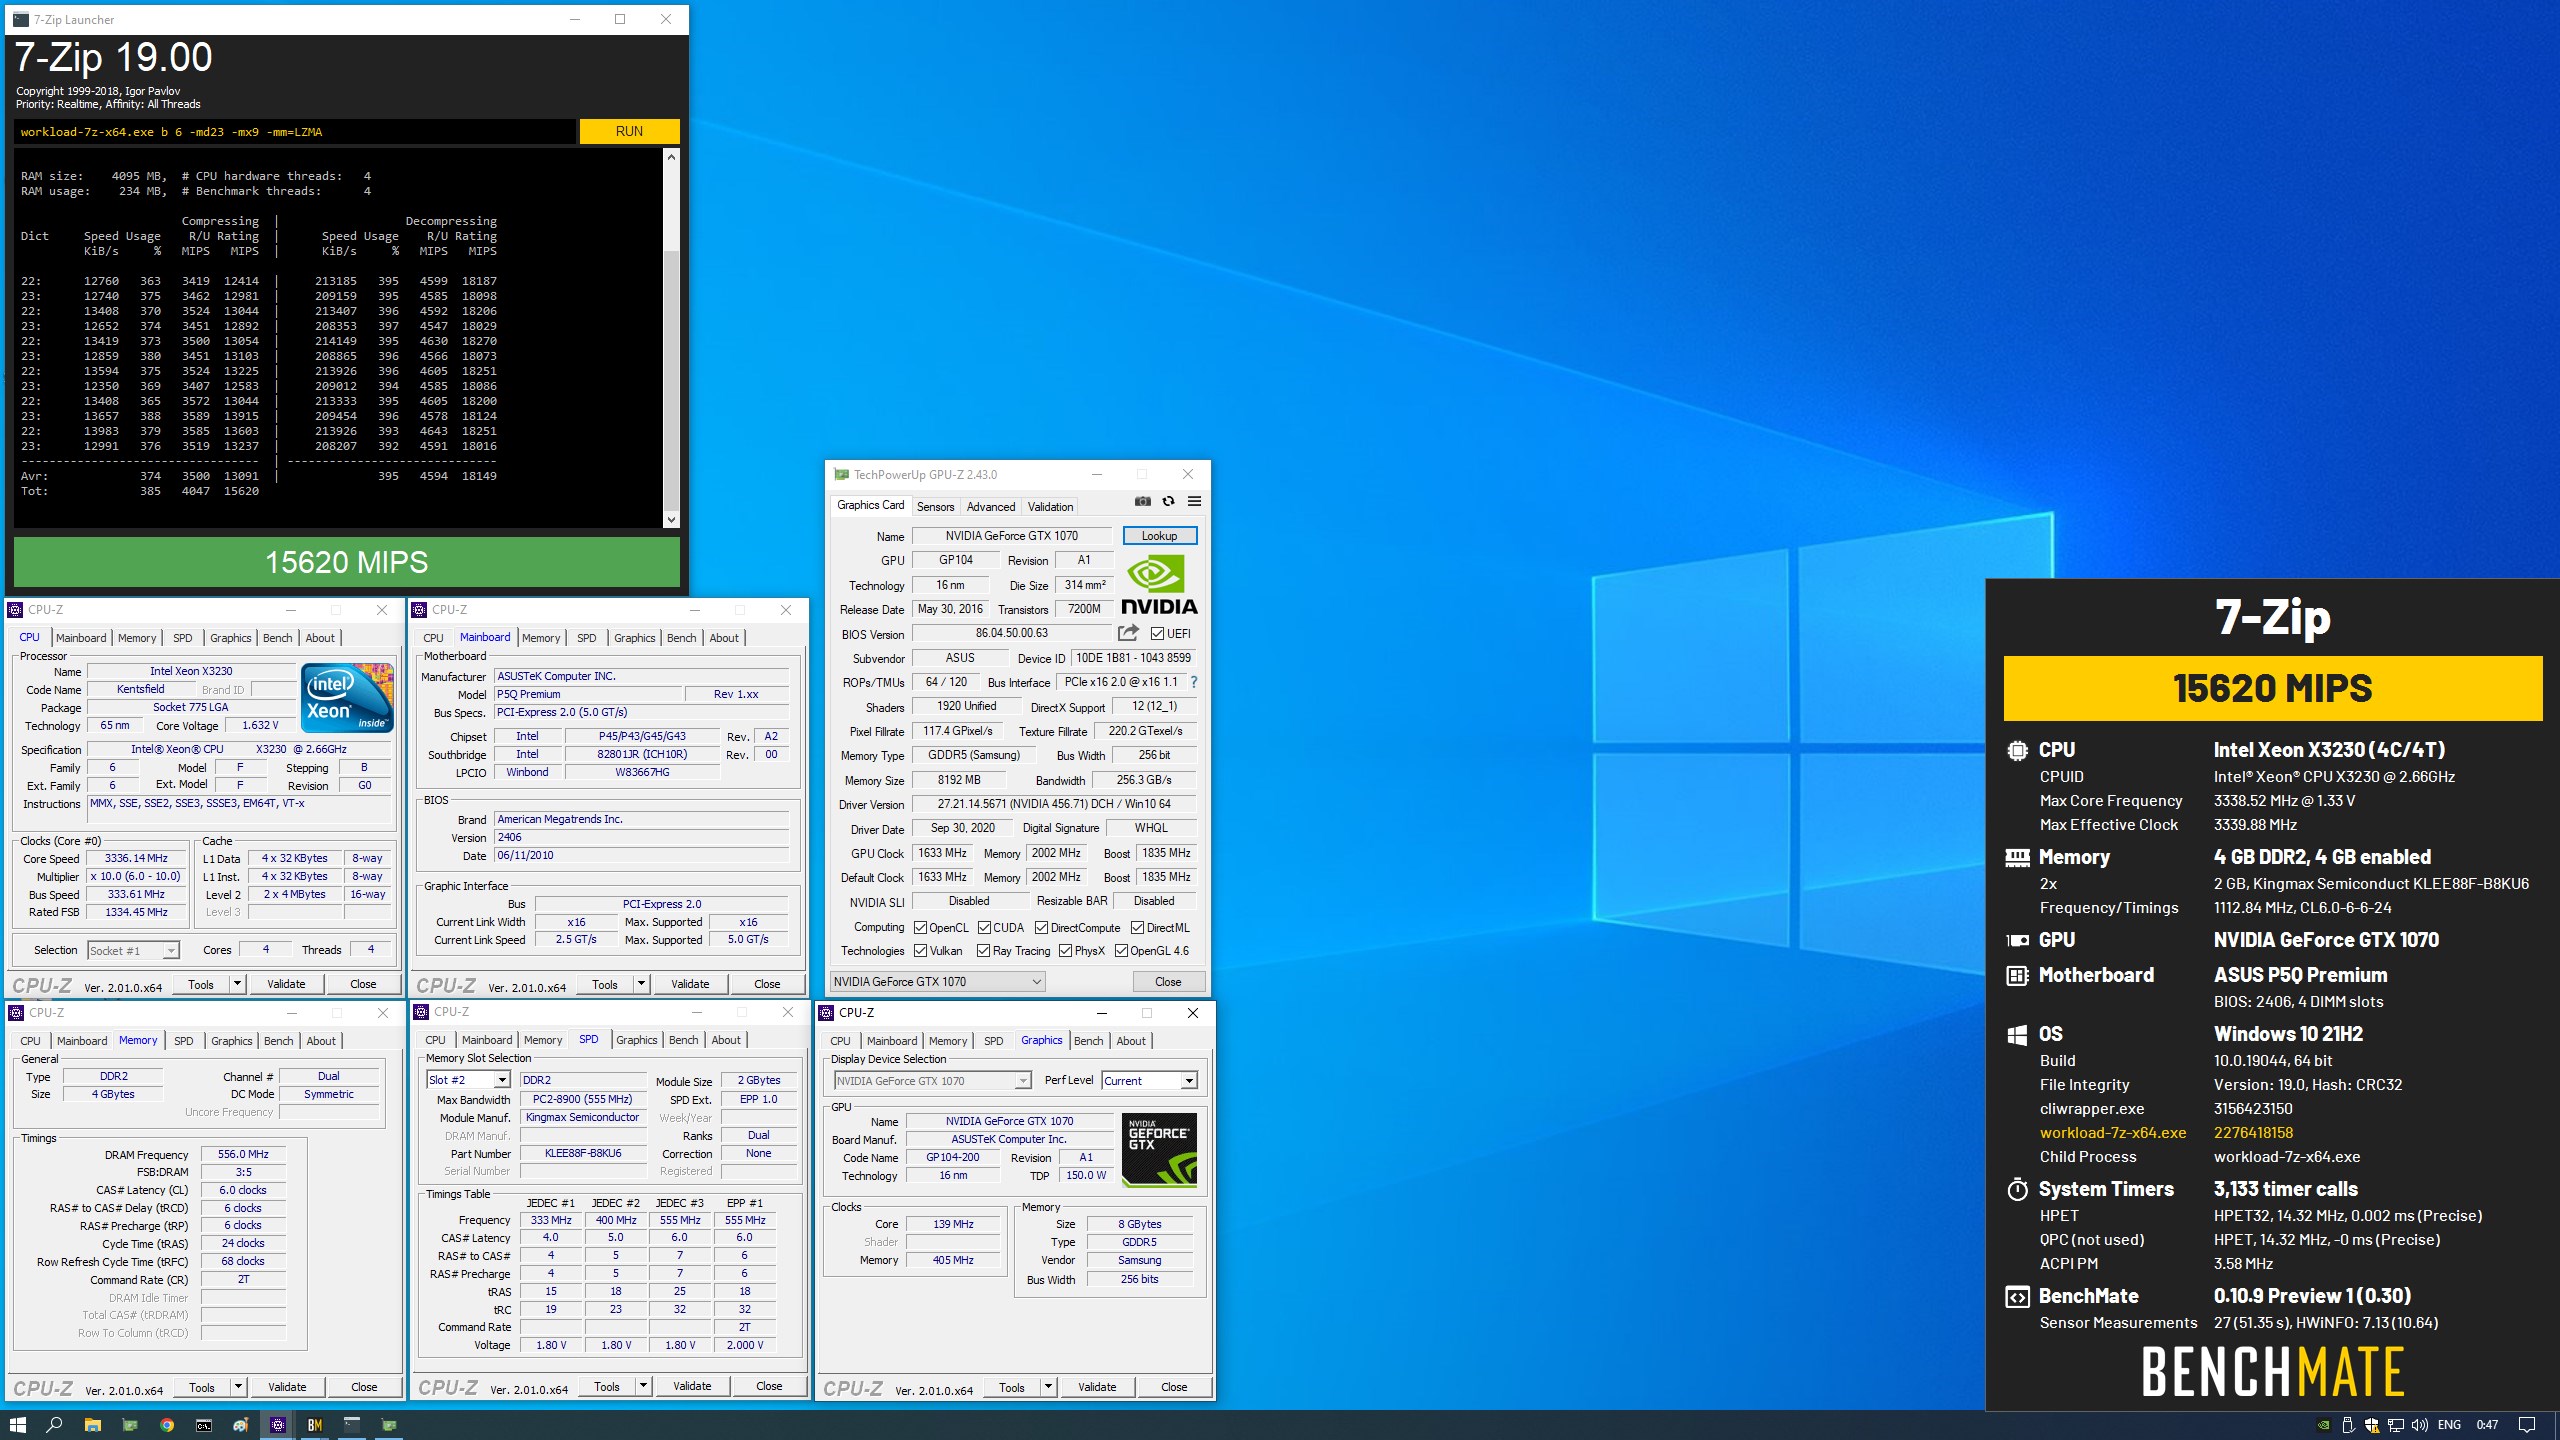
Task: Open the GPU-Z hamburger menu
Action: [1194, 502]
